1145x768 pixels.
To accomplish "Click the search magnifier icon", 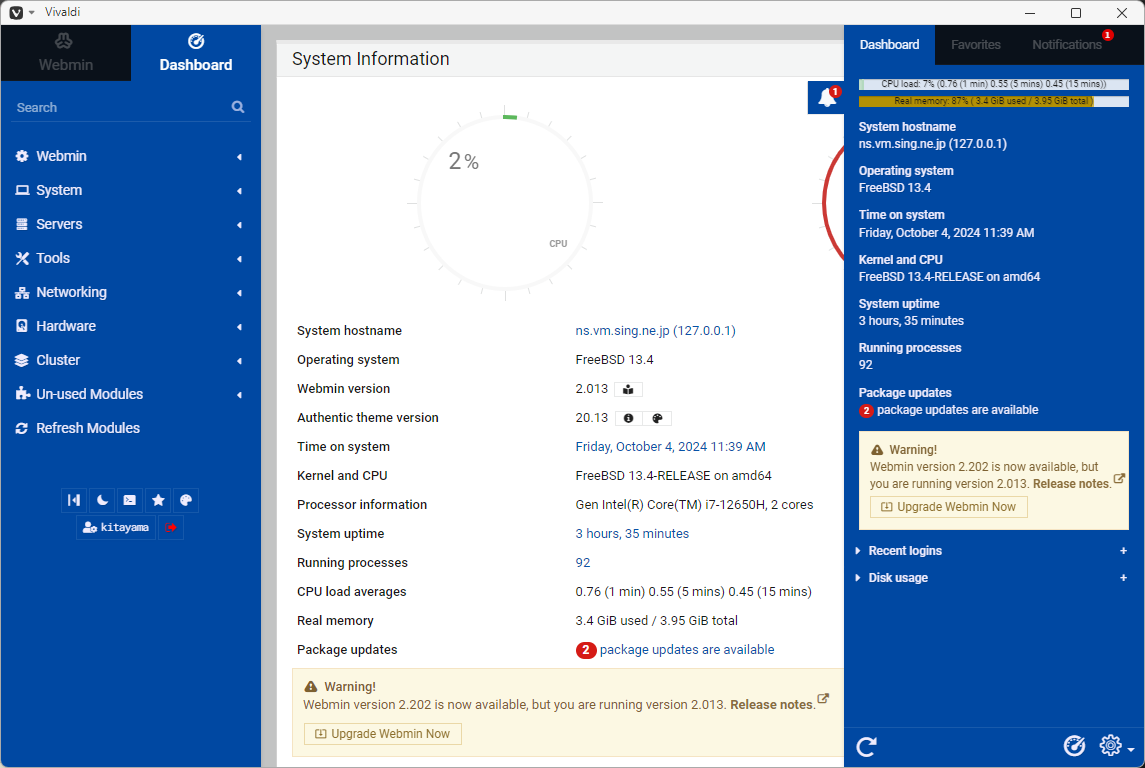I will click(238, 107).
